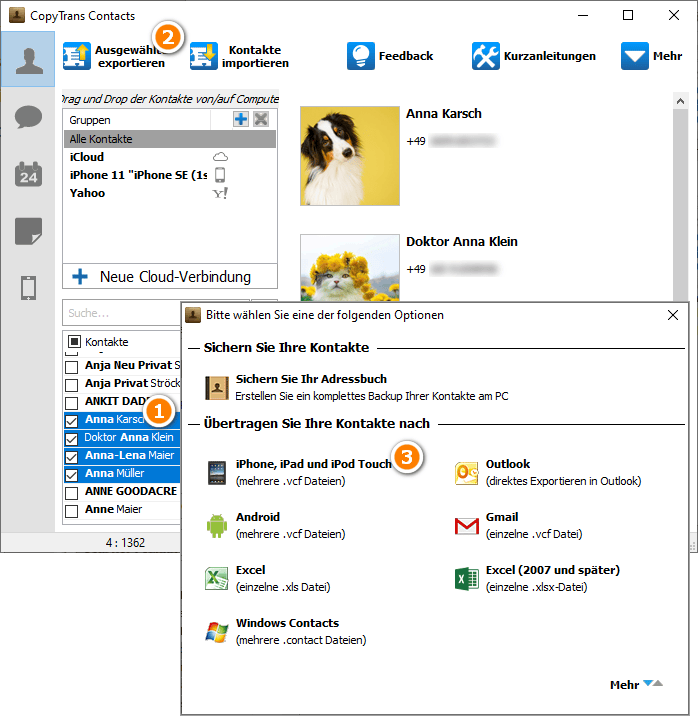Click the 4 : 1362 status count
The image size is (698, 721).
click(x=125, y=543)
